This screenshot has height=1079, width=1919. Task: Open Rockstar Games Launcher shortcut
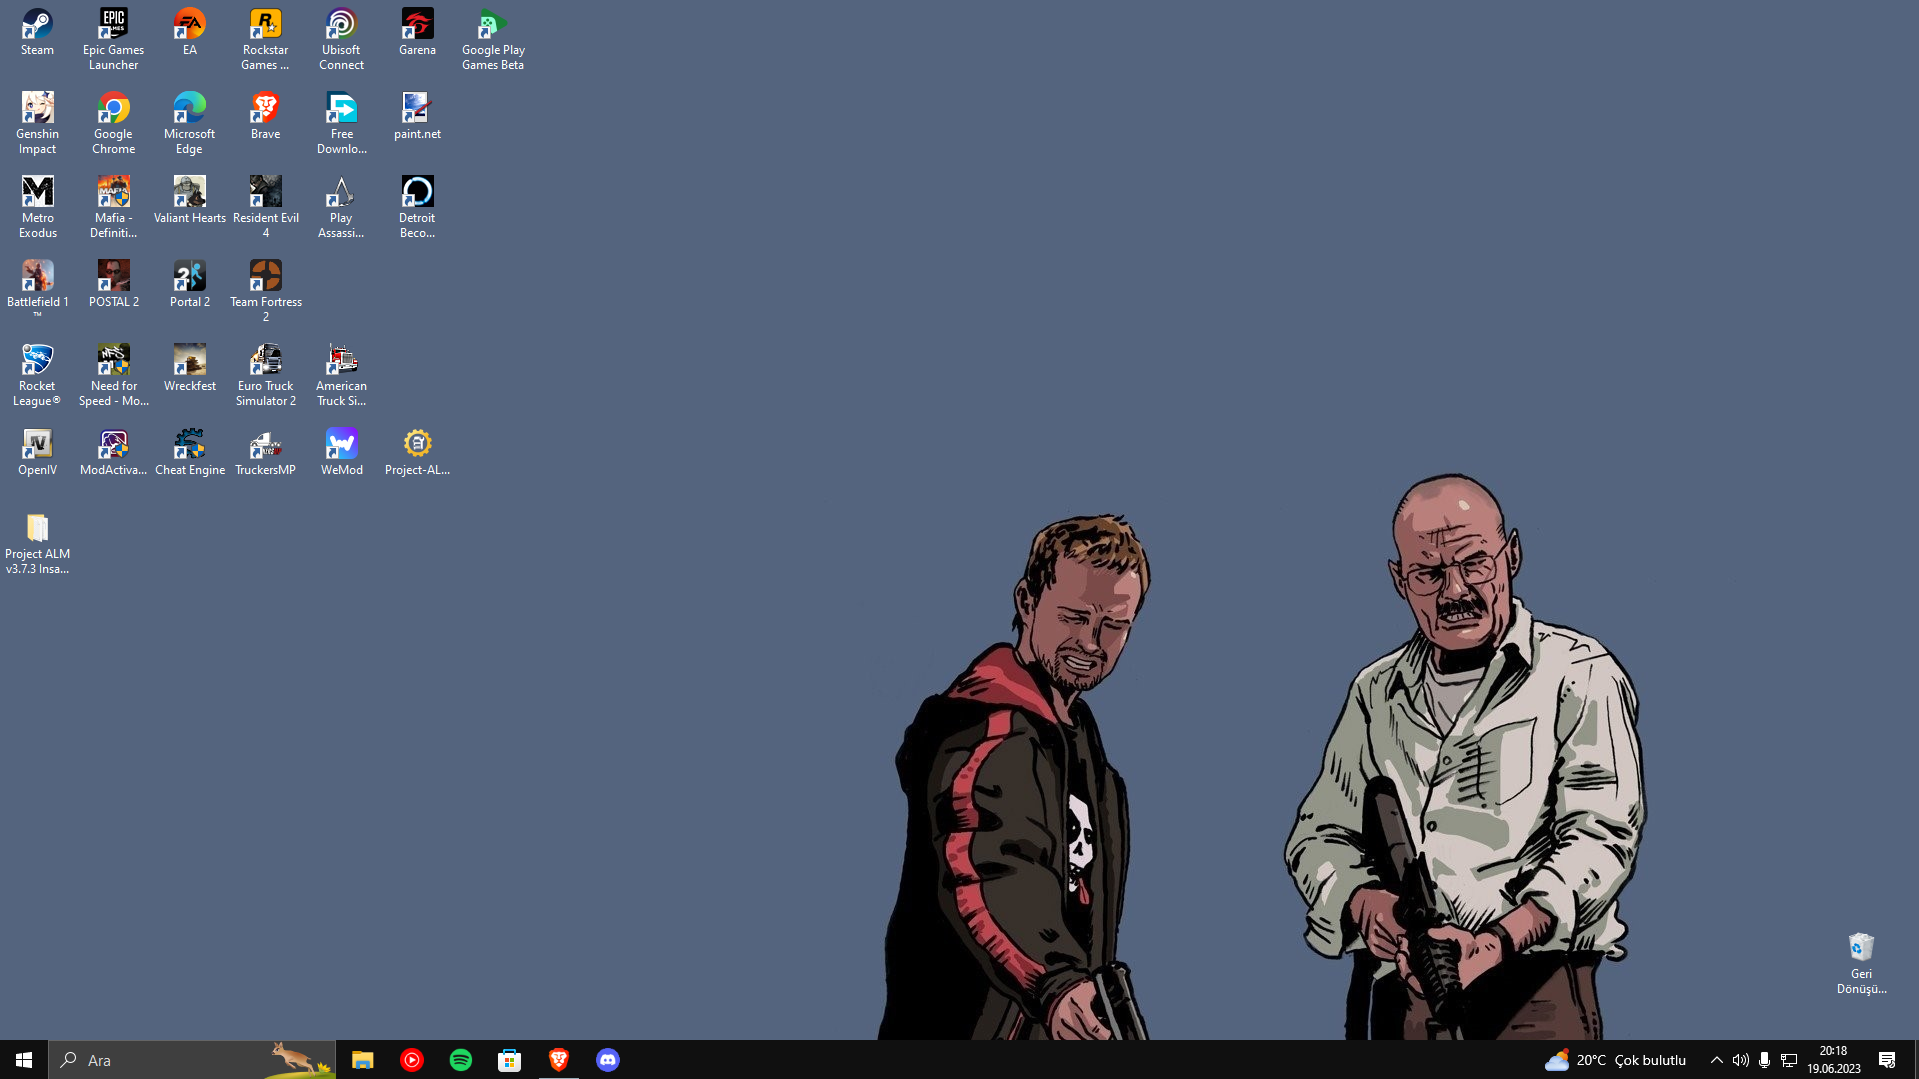pos(265,40)
